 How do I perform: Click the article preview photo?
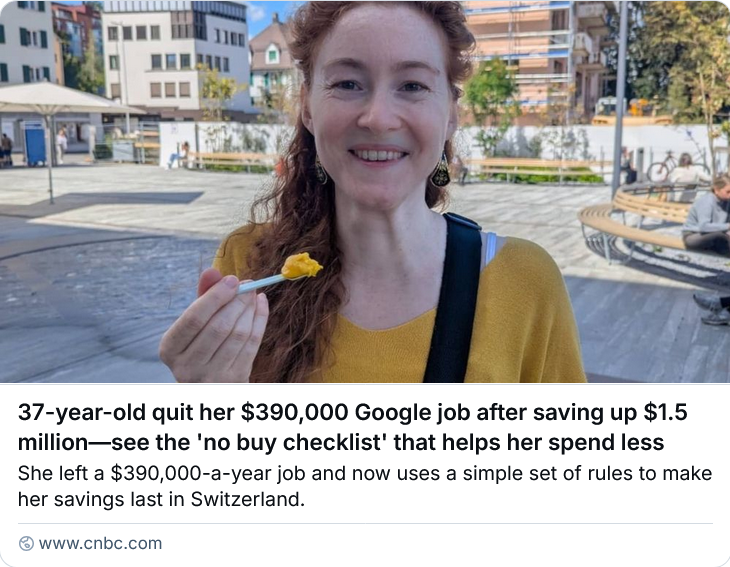(365, 191)
